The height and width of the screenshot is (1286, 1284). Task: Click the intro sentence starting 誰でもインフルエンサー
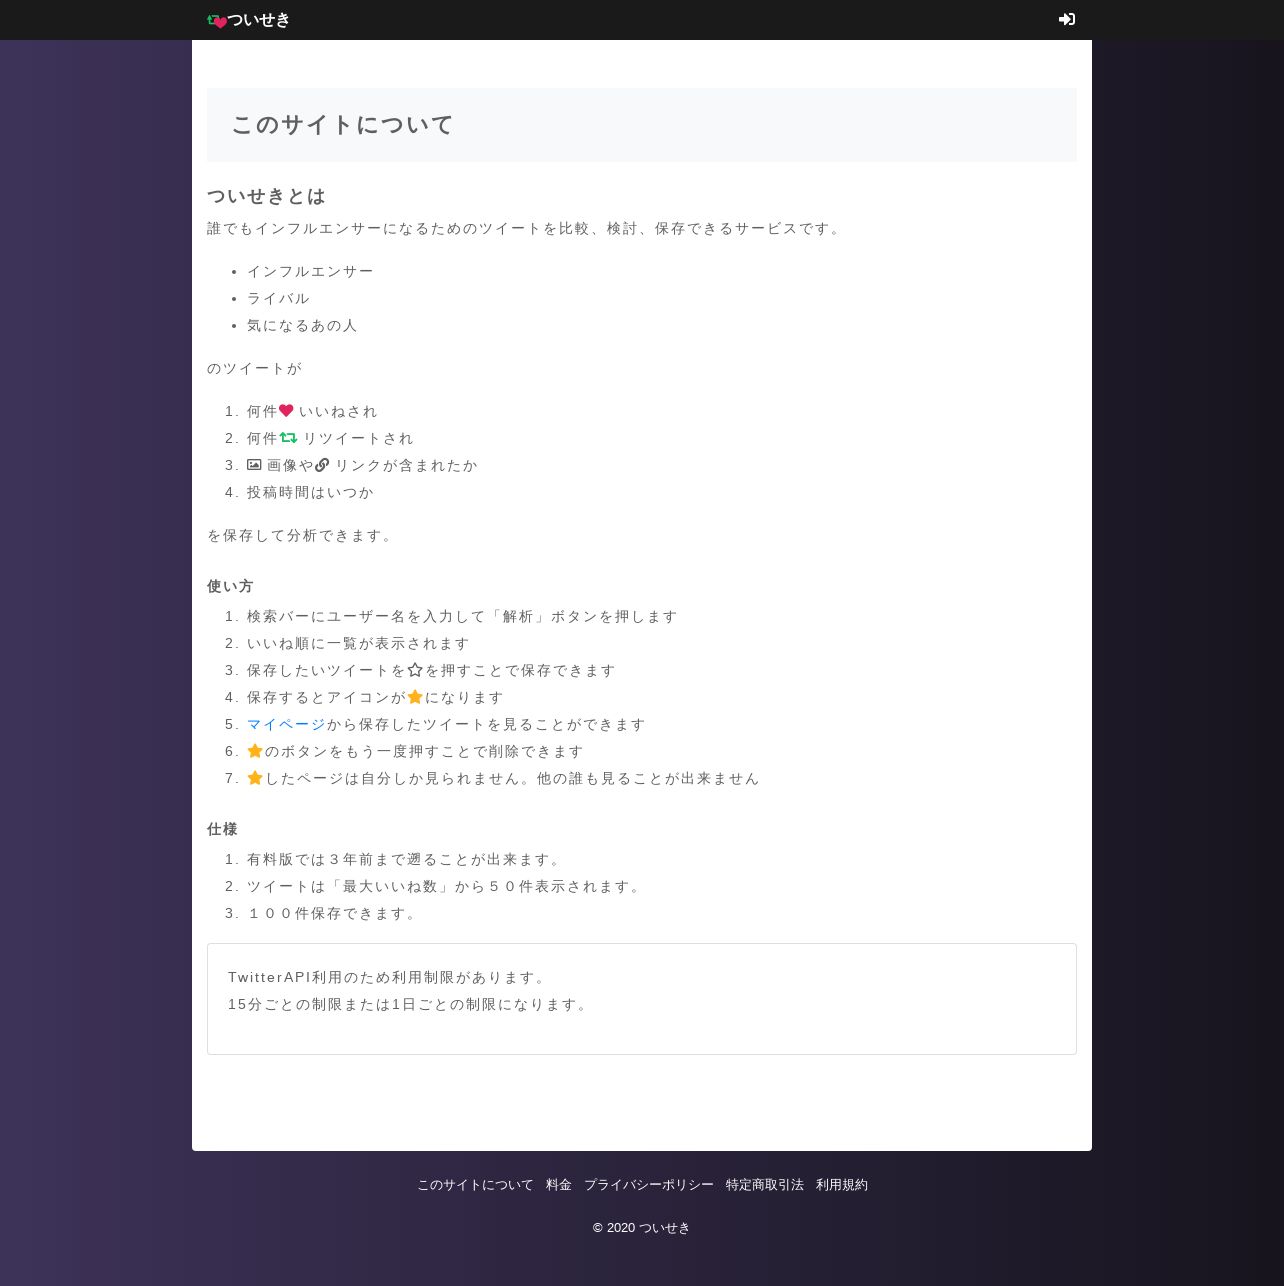coord(526,228)
